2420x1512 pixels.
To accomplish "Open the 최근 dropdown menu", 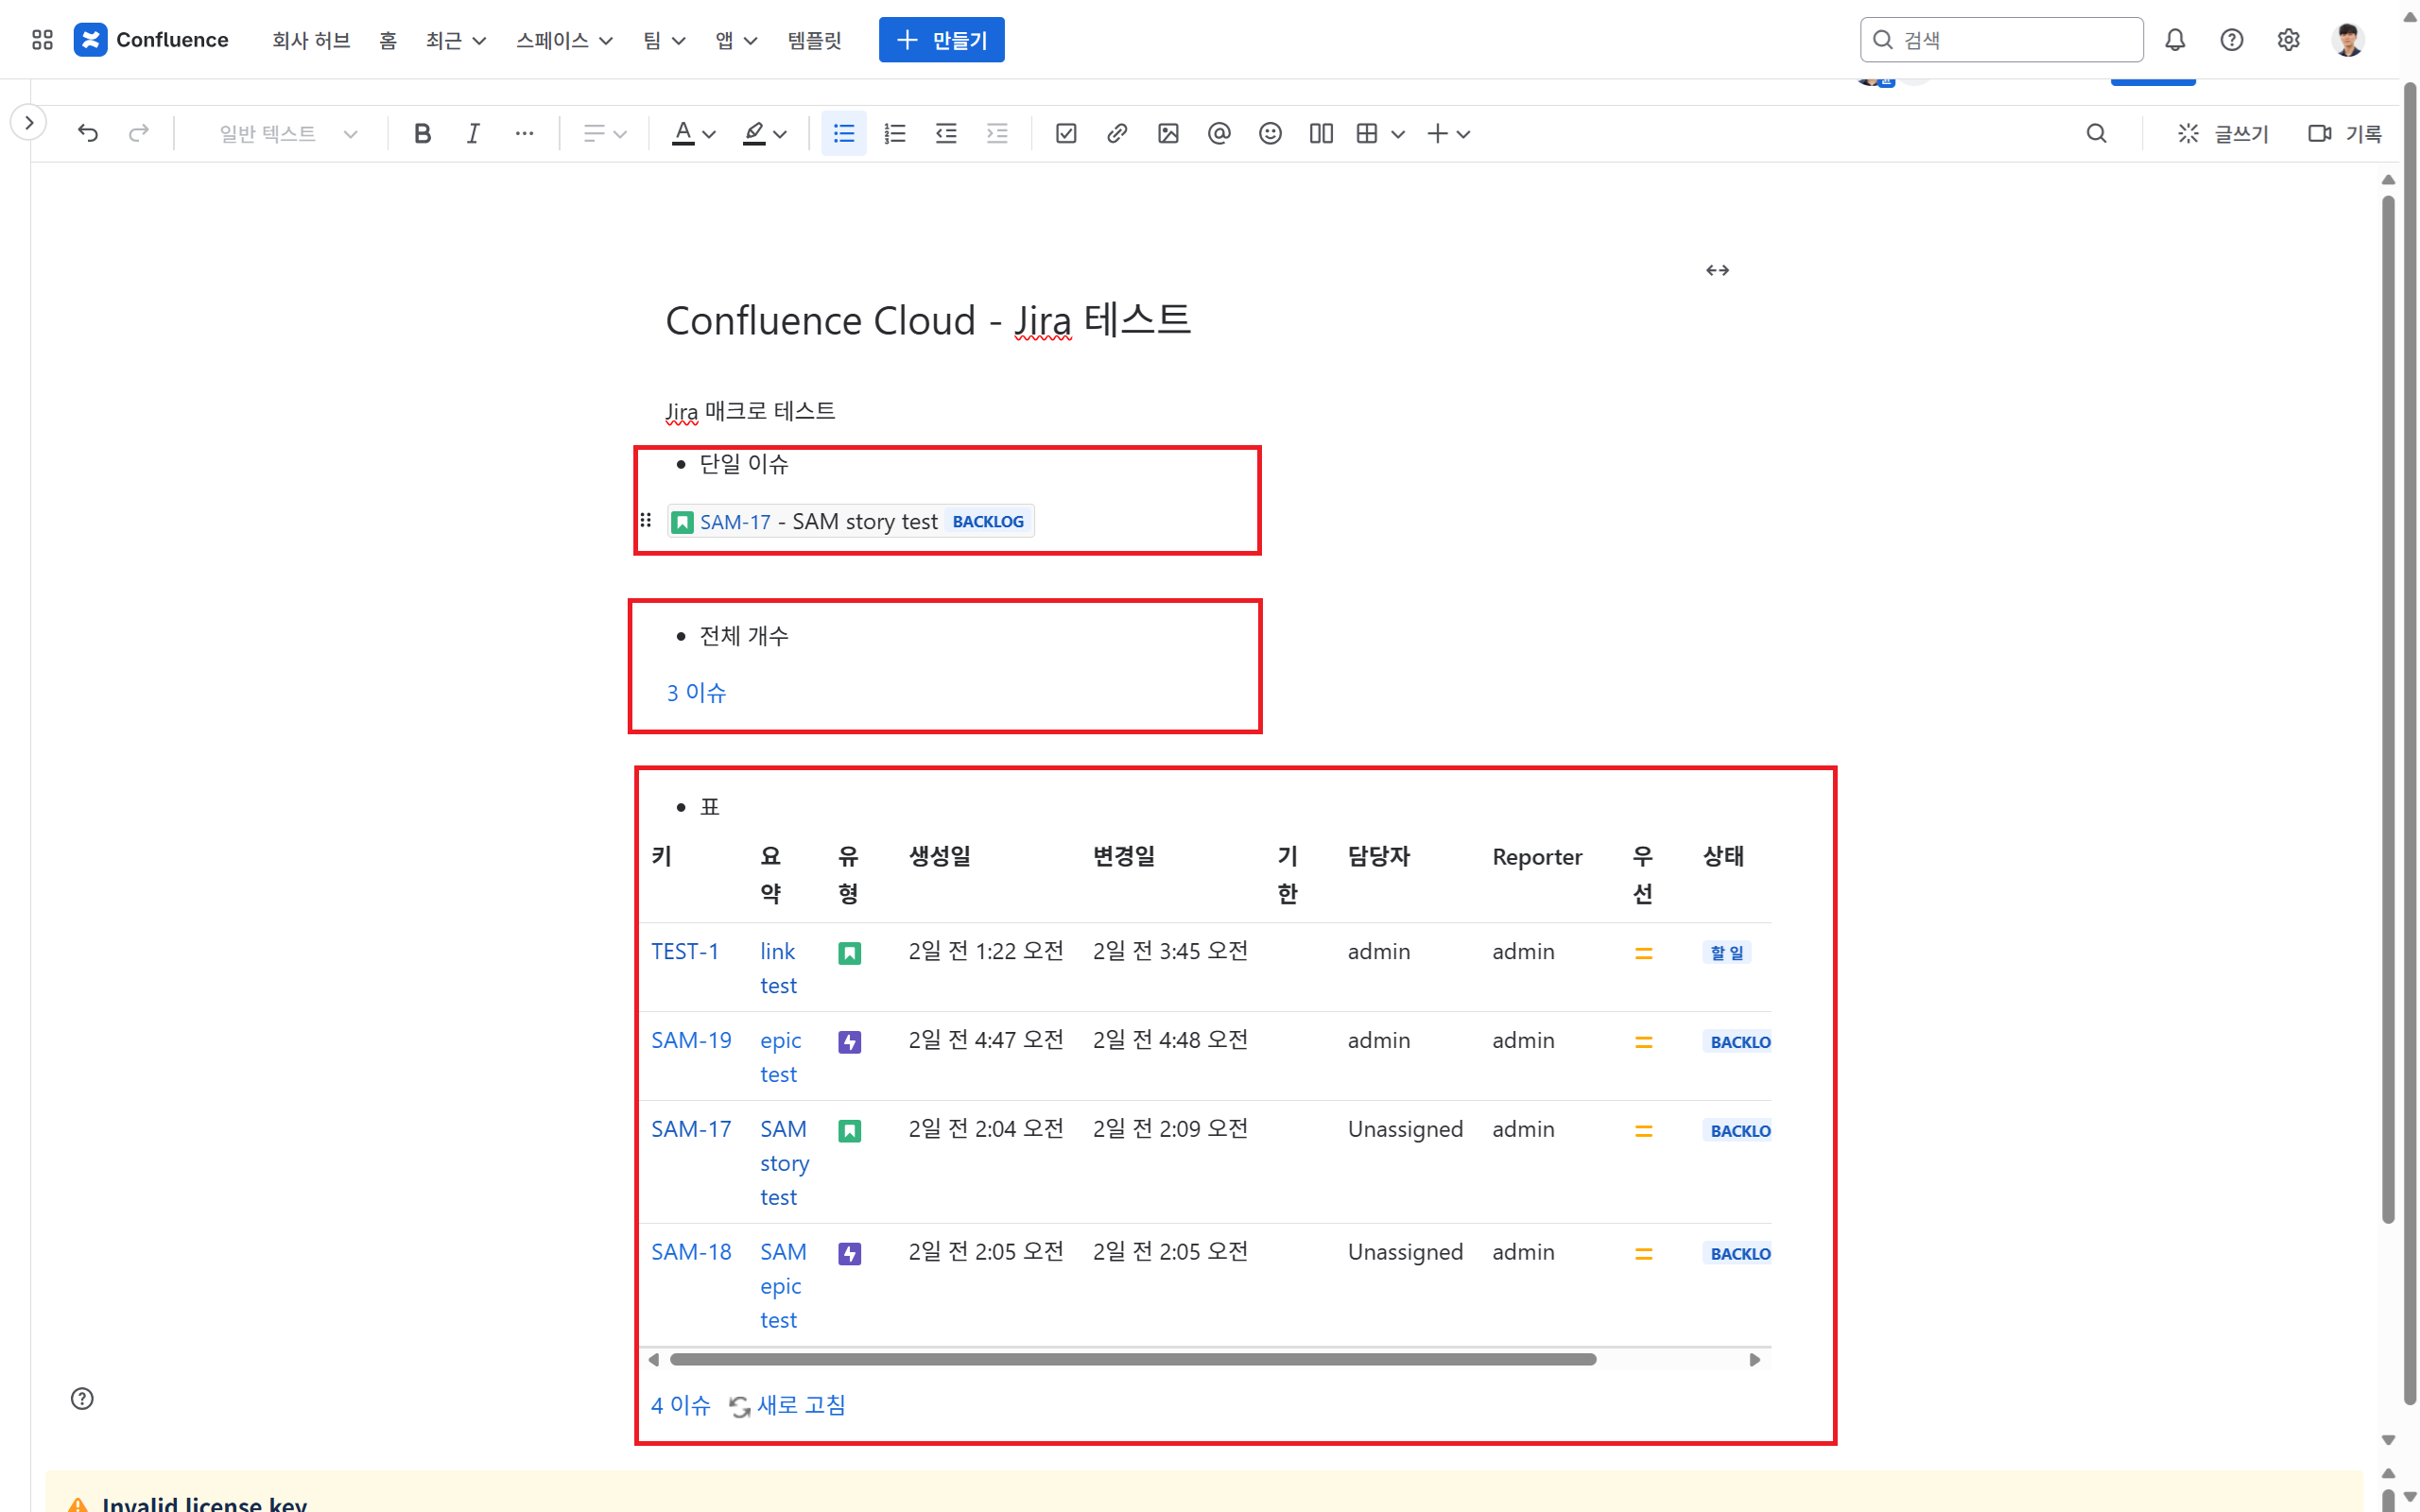I will (x=455, y=40).
